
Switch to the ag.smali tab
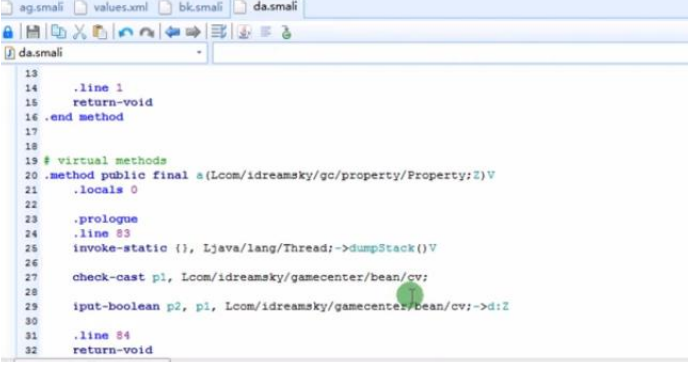[34, 7]
